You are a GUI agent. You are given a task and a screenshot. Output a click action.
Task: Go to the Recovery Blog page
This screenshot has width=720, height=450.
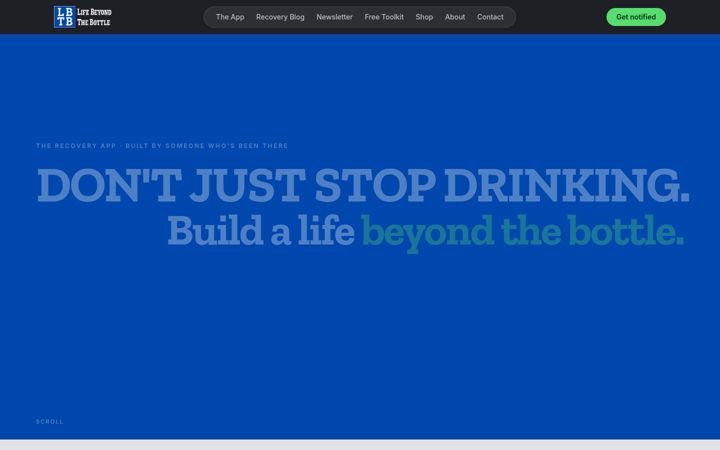tap(280, 17)
